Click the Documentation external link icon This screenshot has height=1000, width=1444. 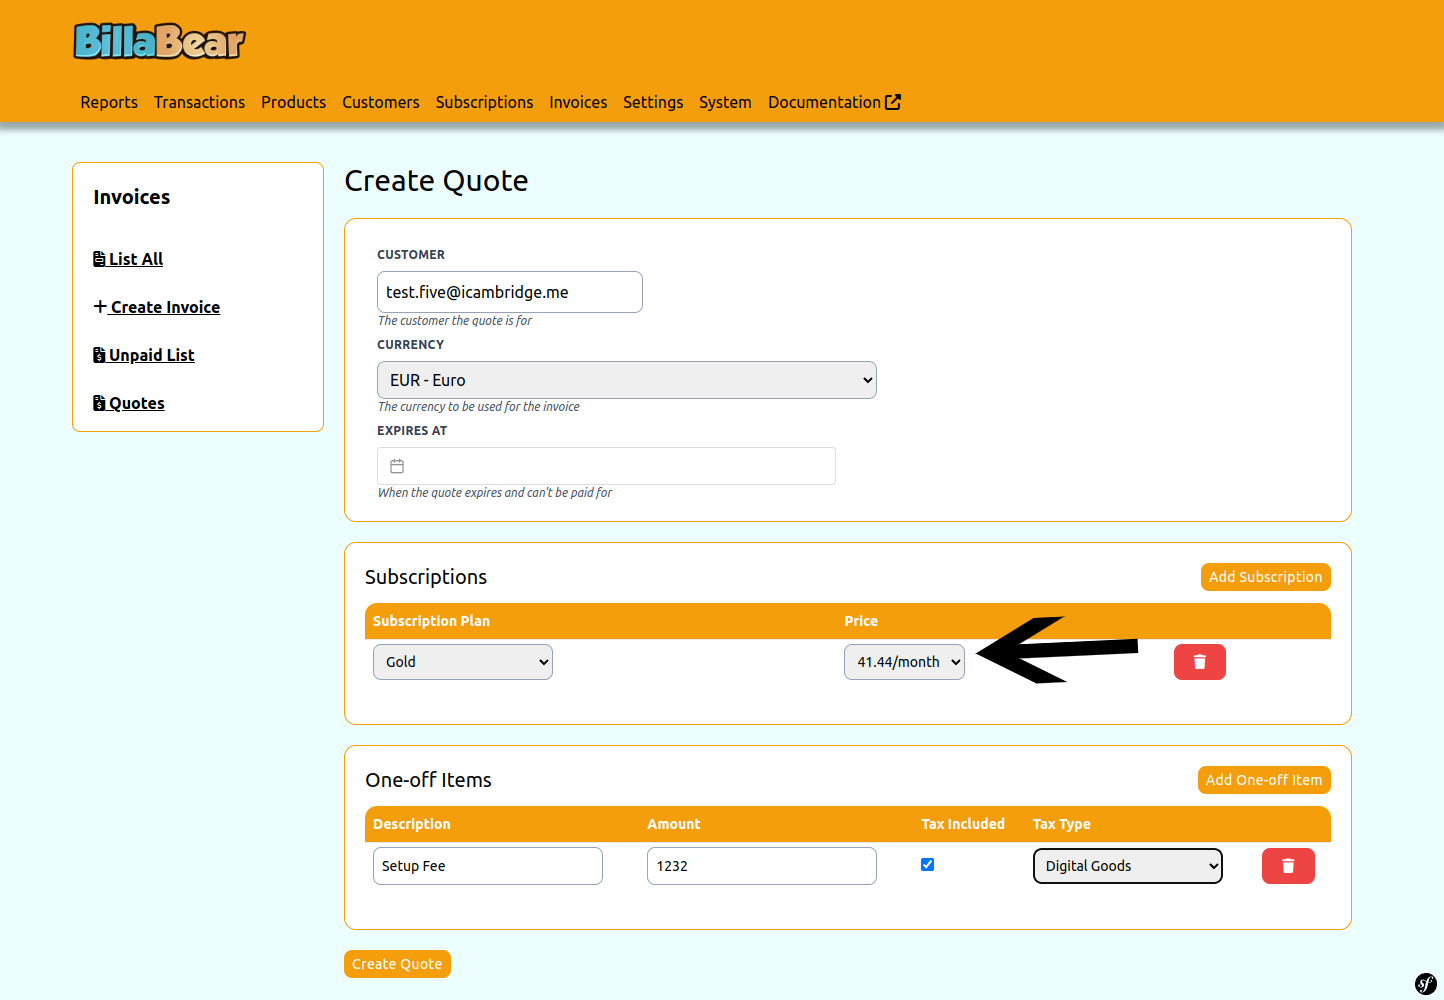[893, 102]
